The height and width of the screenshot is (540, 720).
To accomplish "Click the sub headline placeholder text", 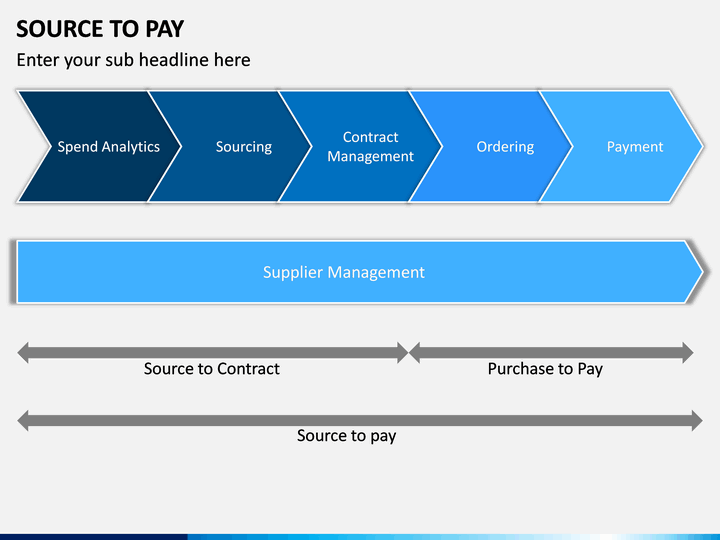I will pos(134,60).
